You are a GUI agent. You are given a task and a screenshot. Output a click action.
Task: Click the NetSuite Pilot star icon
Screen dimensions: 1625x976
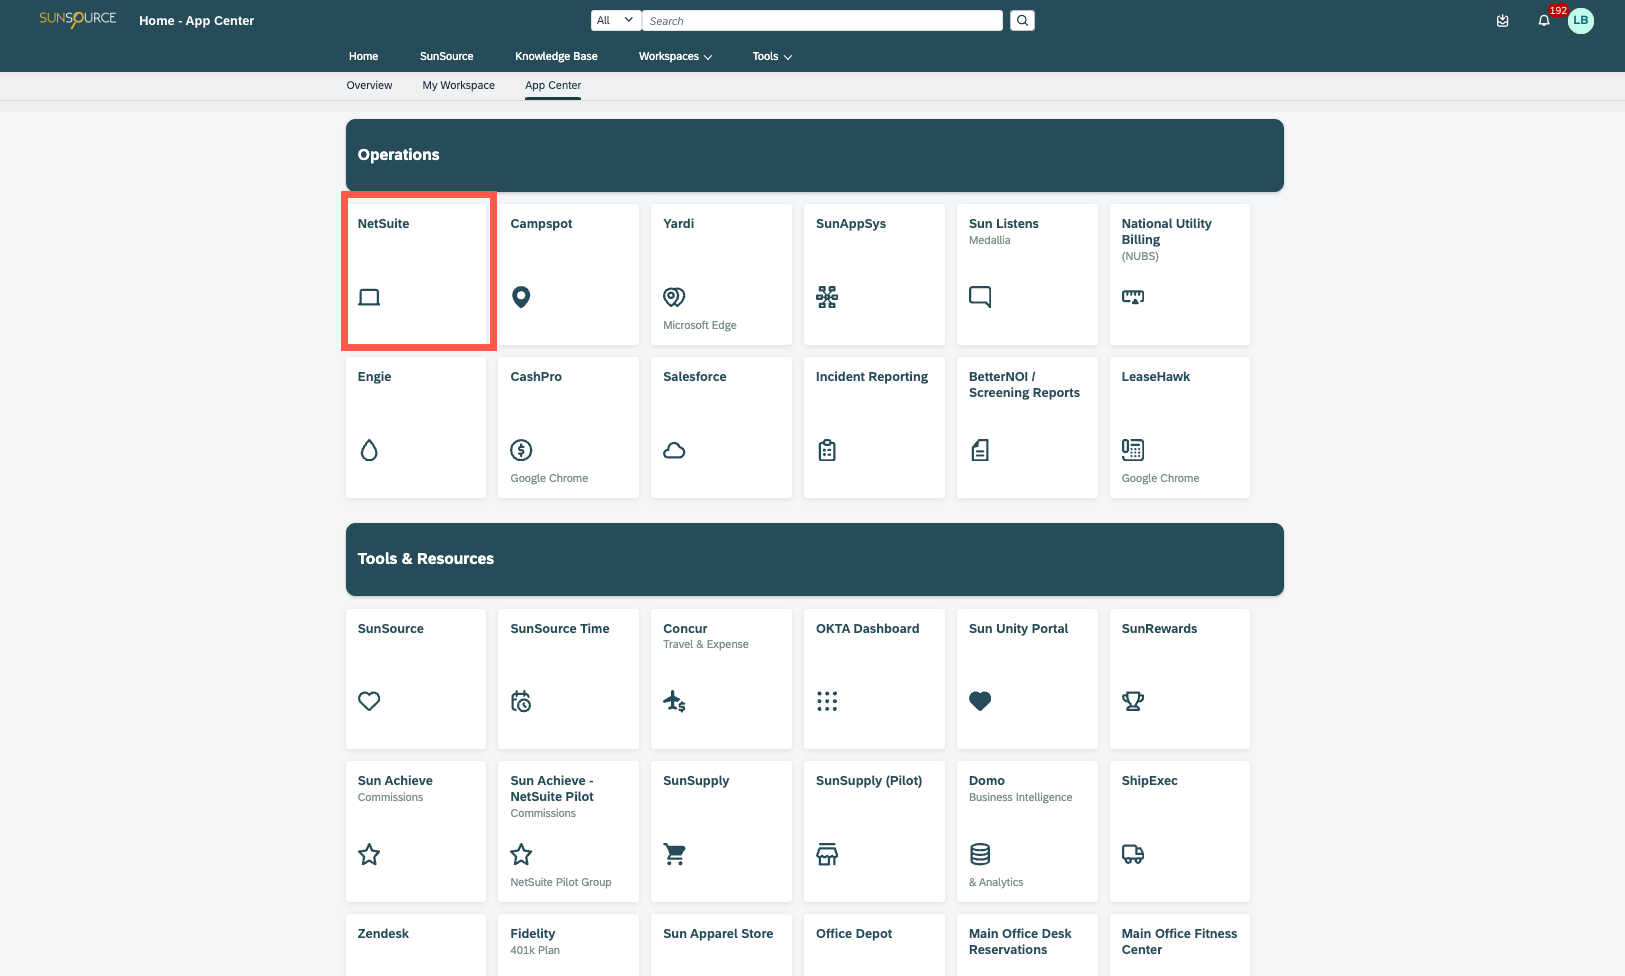tap(521, 854)
